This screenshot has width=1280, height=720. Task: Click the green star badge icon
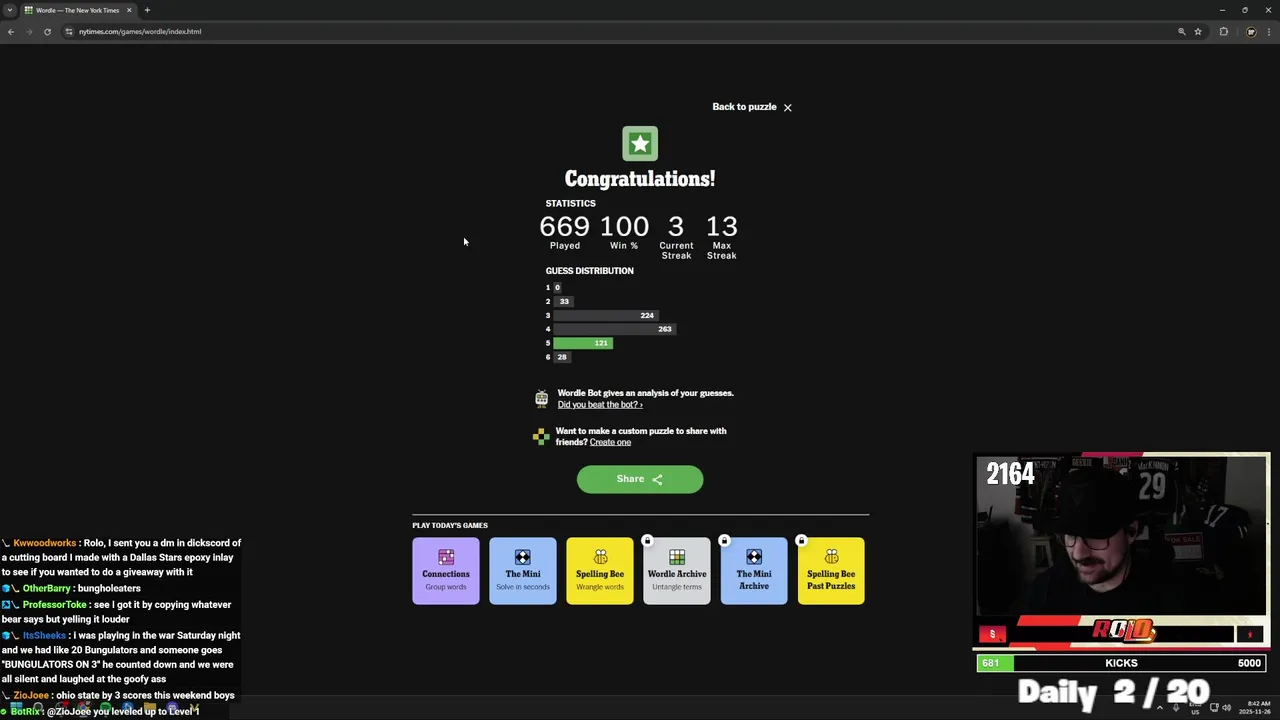coord(640,144)
